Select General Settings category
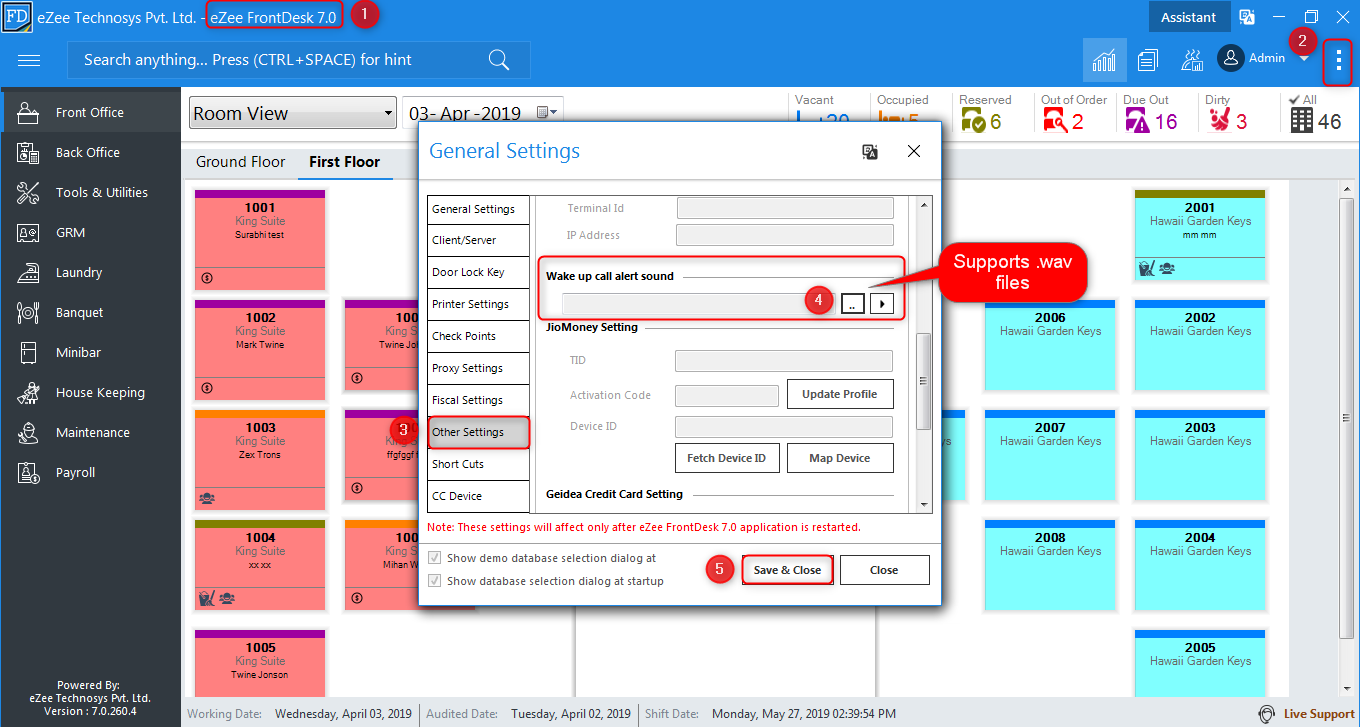This screenshot has height=727, width=1360. [478, 209]
